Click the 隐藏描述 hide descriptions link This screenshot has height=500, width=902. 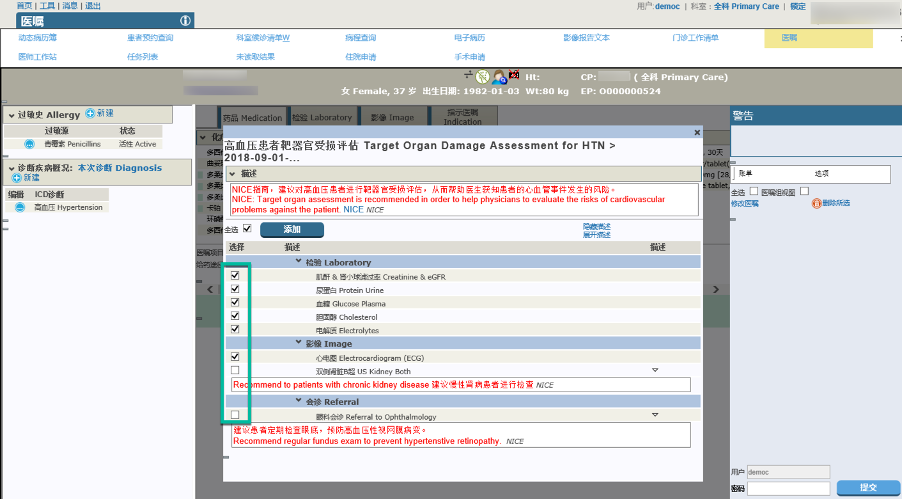(x=597, y=227)
